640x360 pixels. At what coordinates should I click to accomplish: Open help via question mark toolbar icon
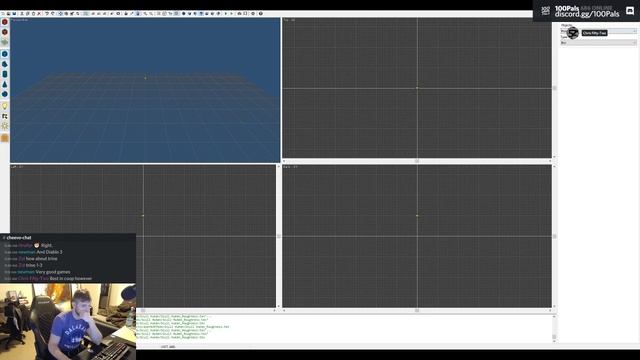tap(260, 13)
